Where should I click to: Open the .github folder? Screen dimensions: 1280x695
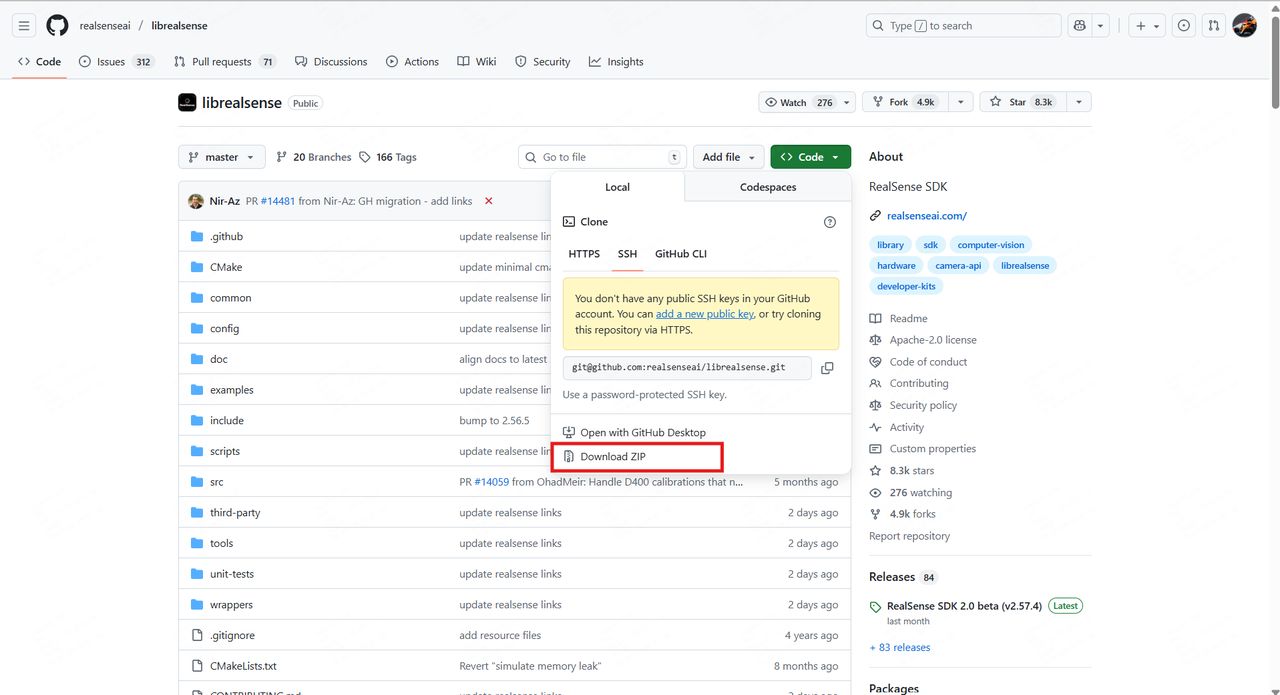coord(226,237)
